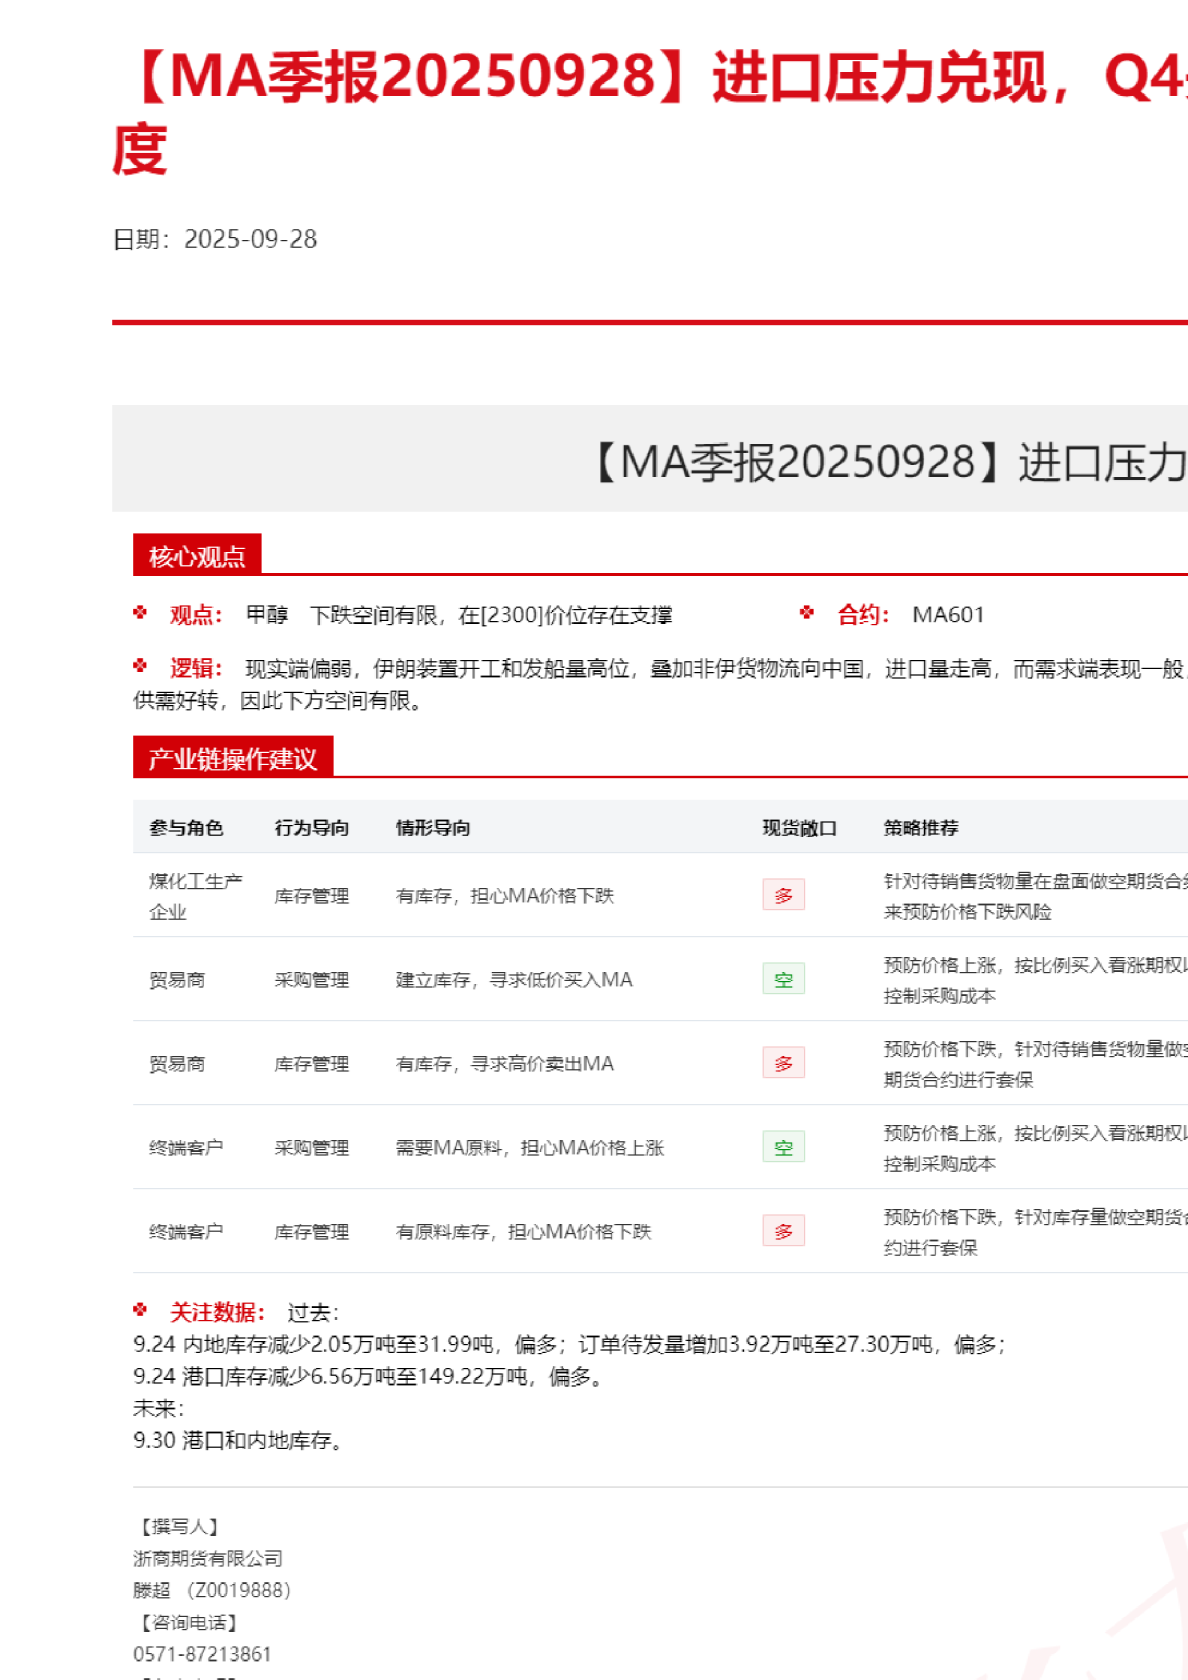Click the company name 浙商期货有限公司
1188x1680 pixels.
coord(208,1558)
